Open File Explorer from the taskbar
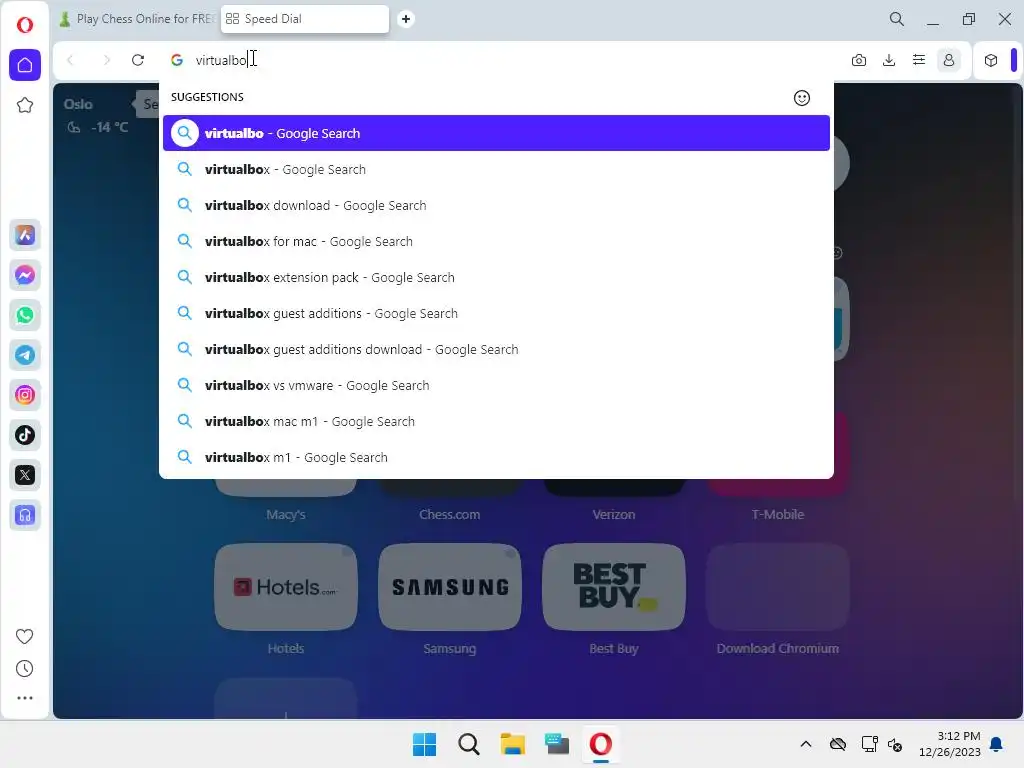Image resolution: width=1024 pixels, height=768 pixels. click(x=513, y=744)
